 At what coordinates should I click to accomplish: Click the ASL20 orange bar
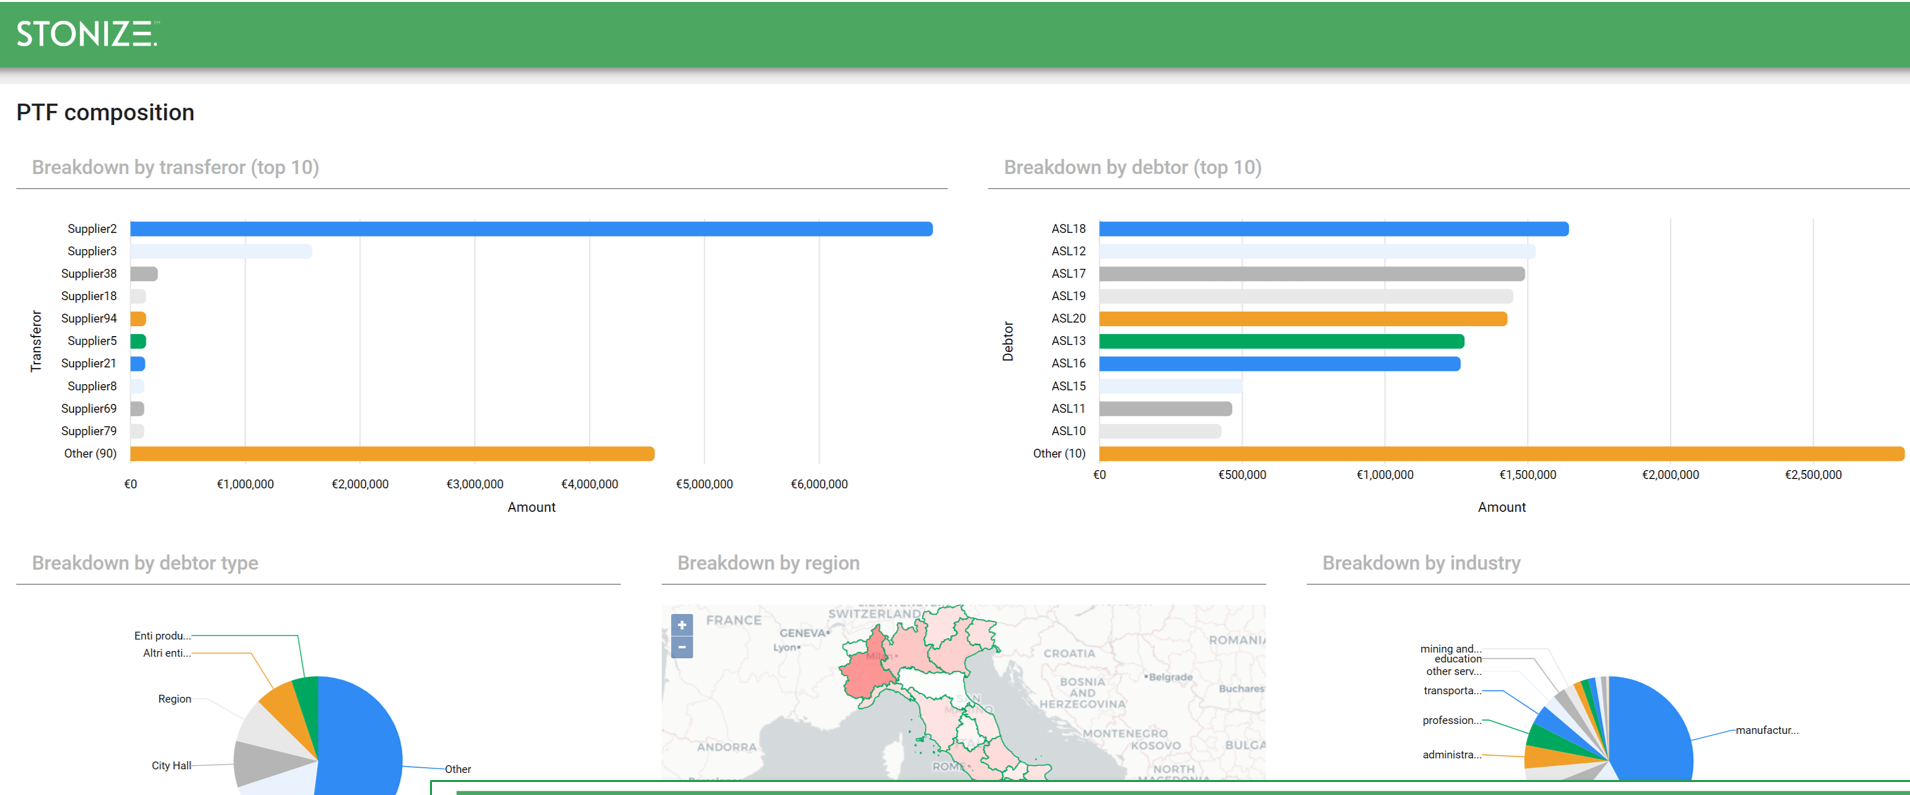pos(1303,319)
